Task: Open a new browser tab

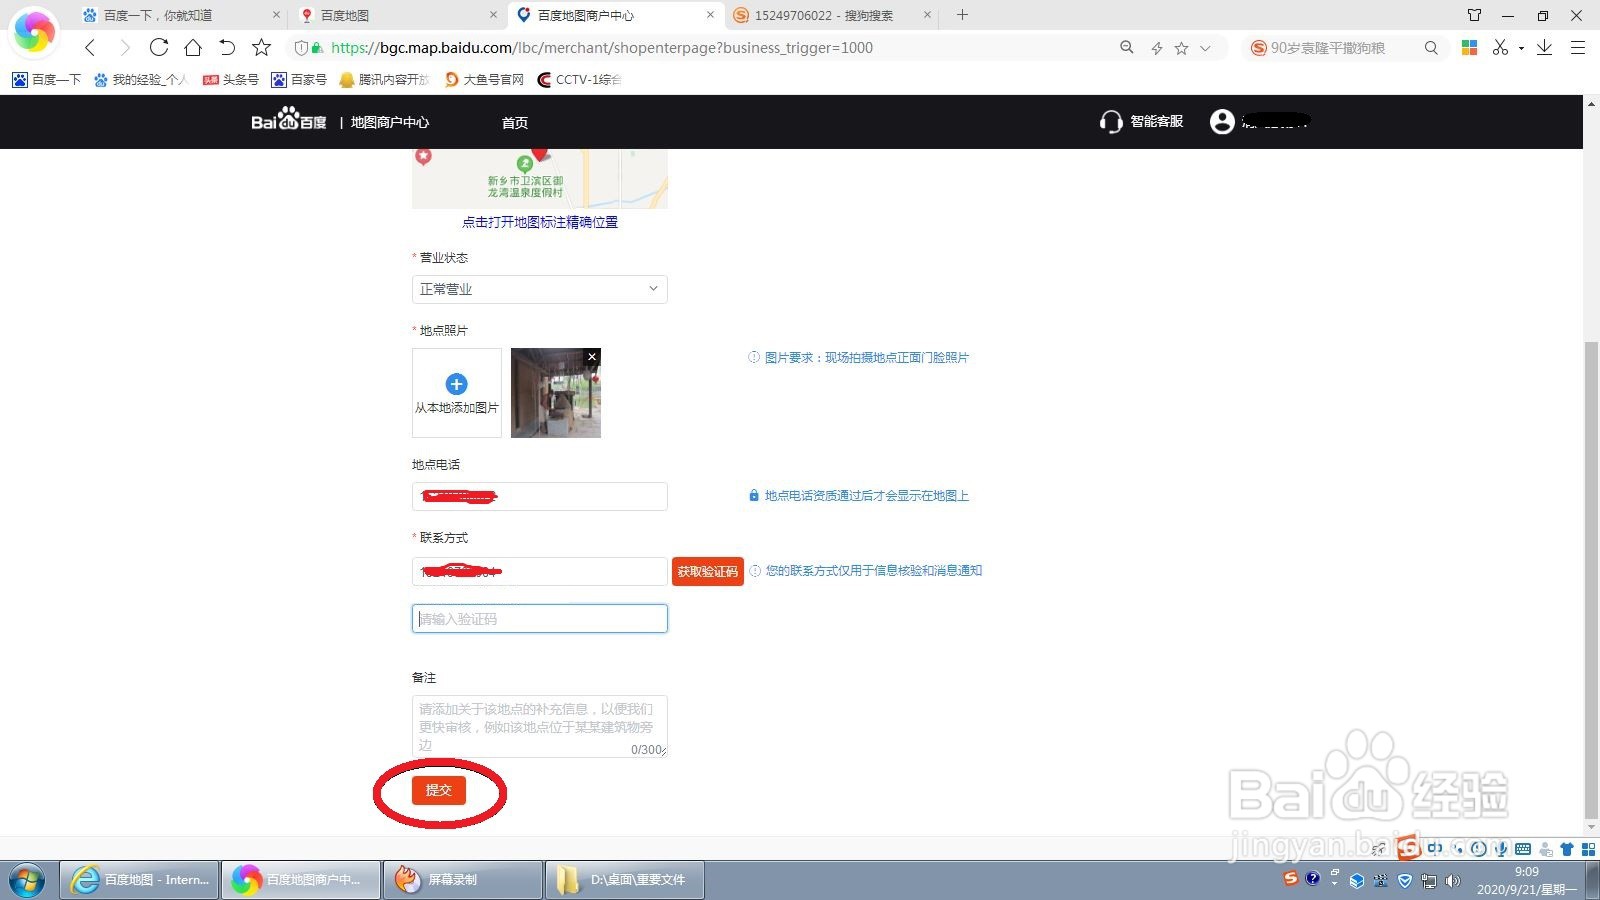Action: (x=962, y=15)
